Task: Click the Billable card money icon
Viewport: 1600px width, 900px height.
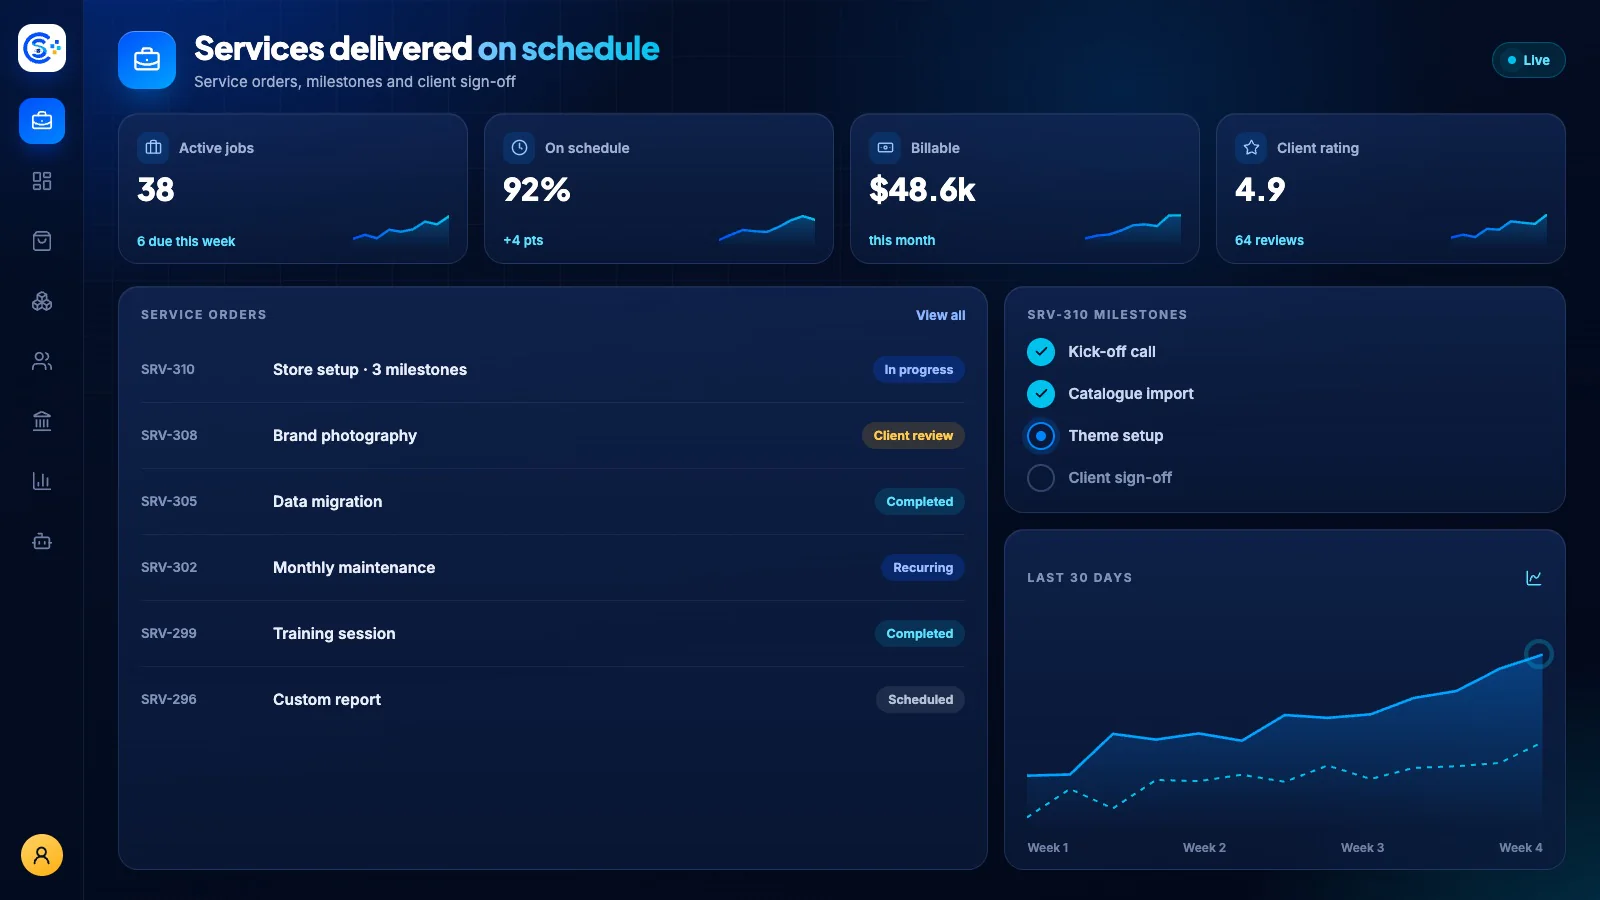Action: [885, 148]
